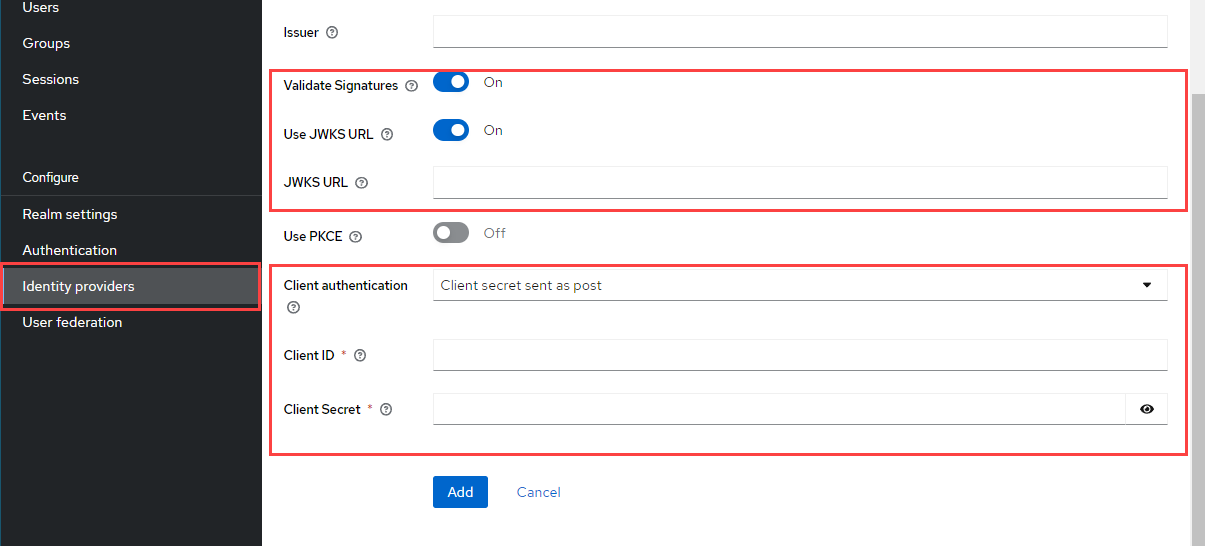Viewport: 1205px width, 546px height.
Task: Open help icon next to Client ID
Action: click(361, 355)
